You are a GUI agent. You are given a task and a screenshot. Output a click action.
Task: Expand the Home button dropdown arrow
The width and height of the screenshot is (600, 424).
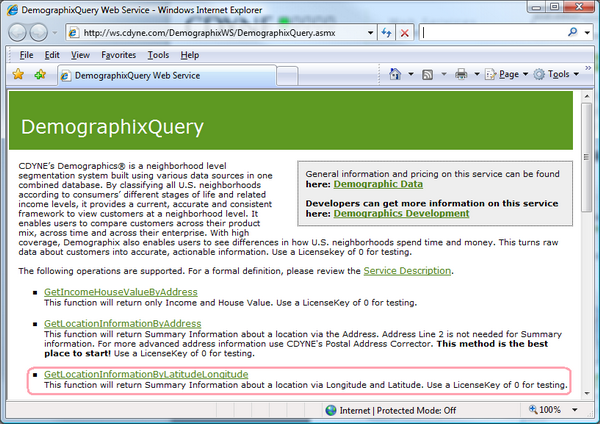point(411,74)
